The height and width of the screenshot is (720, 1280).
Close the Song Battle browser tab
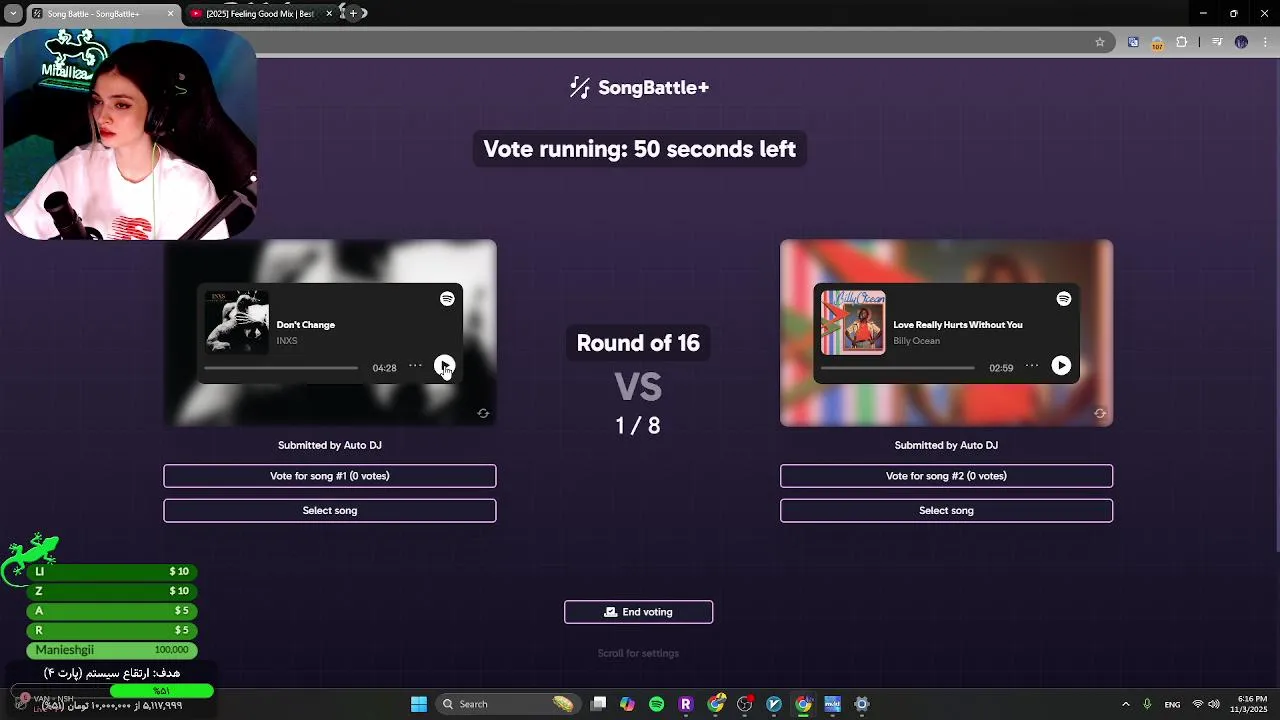tap(170, 14)
